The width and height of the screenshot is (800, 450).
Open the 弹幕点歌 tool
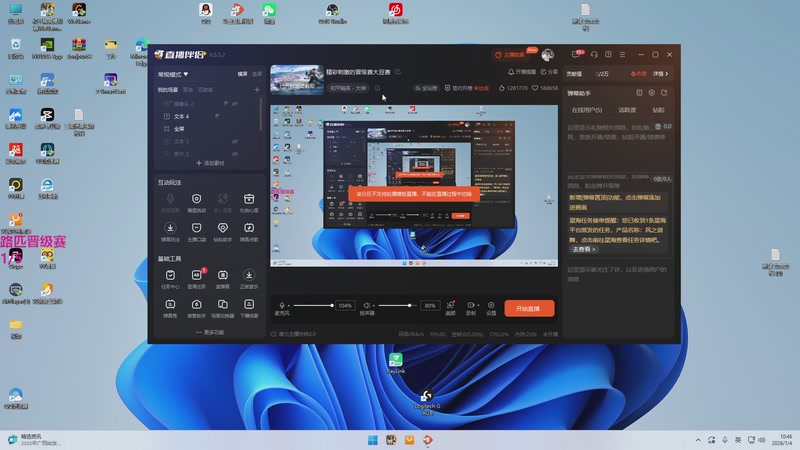(x=248, y=231)
